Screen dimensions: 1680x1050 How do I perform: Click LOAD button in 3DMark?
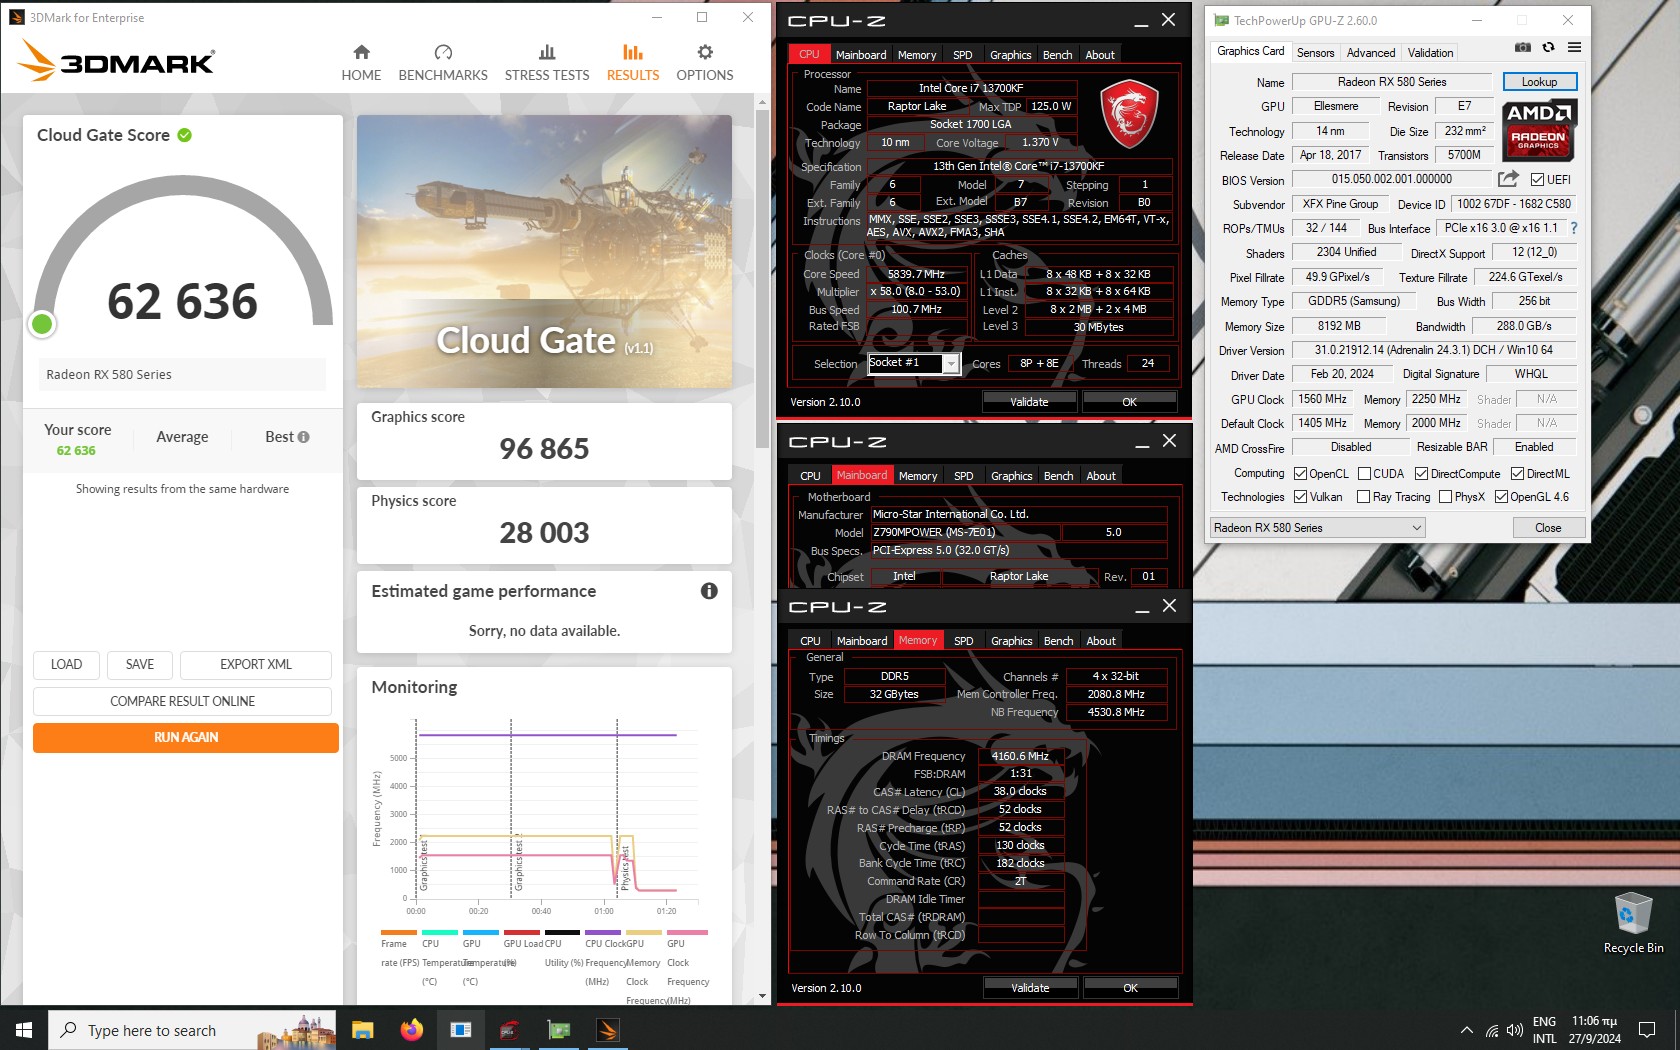(x=67, y=665)
